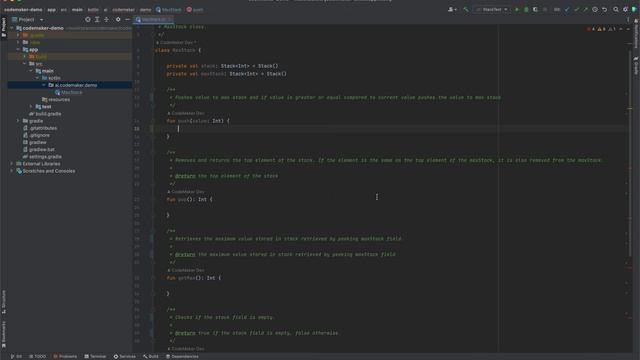Click the fold toggle beside fun push line
This screenshot has height=360, width=640.
pyautogui.click(x=152, y=121)
